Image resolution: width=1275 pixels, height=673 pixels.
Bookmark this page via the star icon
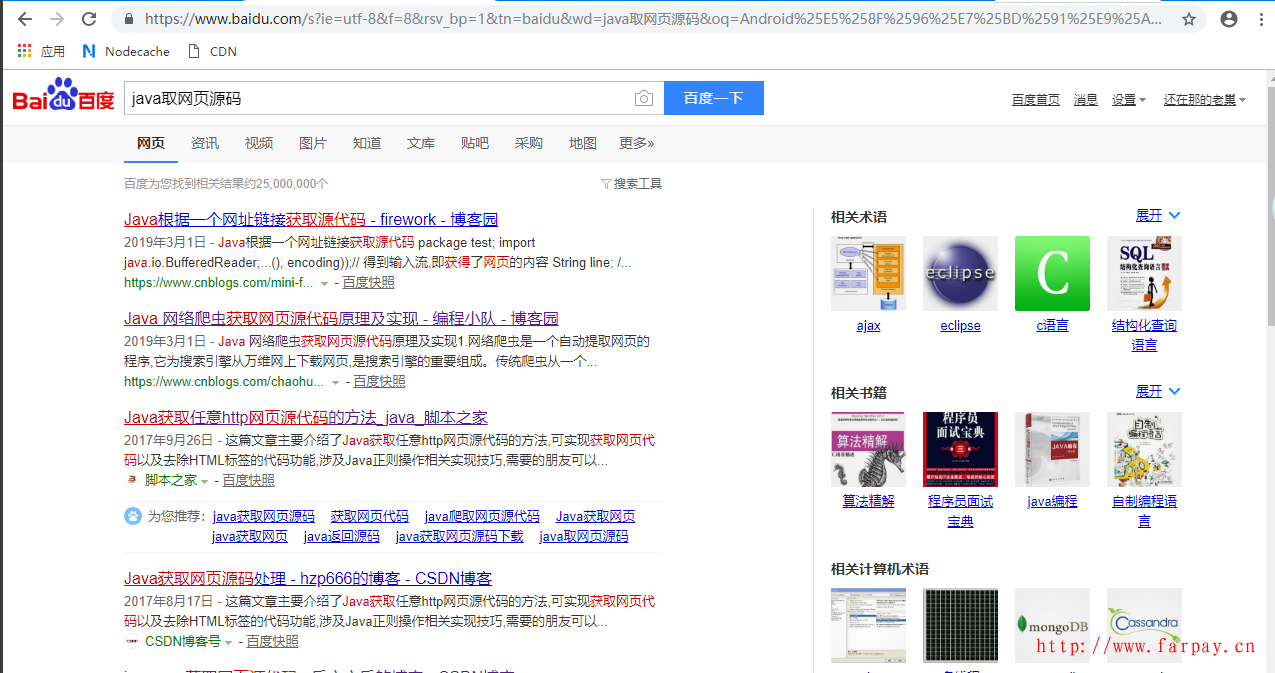point(1191,18)
